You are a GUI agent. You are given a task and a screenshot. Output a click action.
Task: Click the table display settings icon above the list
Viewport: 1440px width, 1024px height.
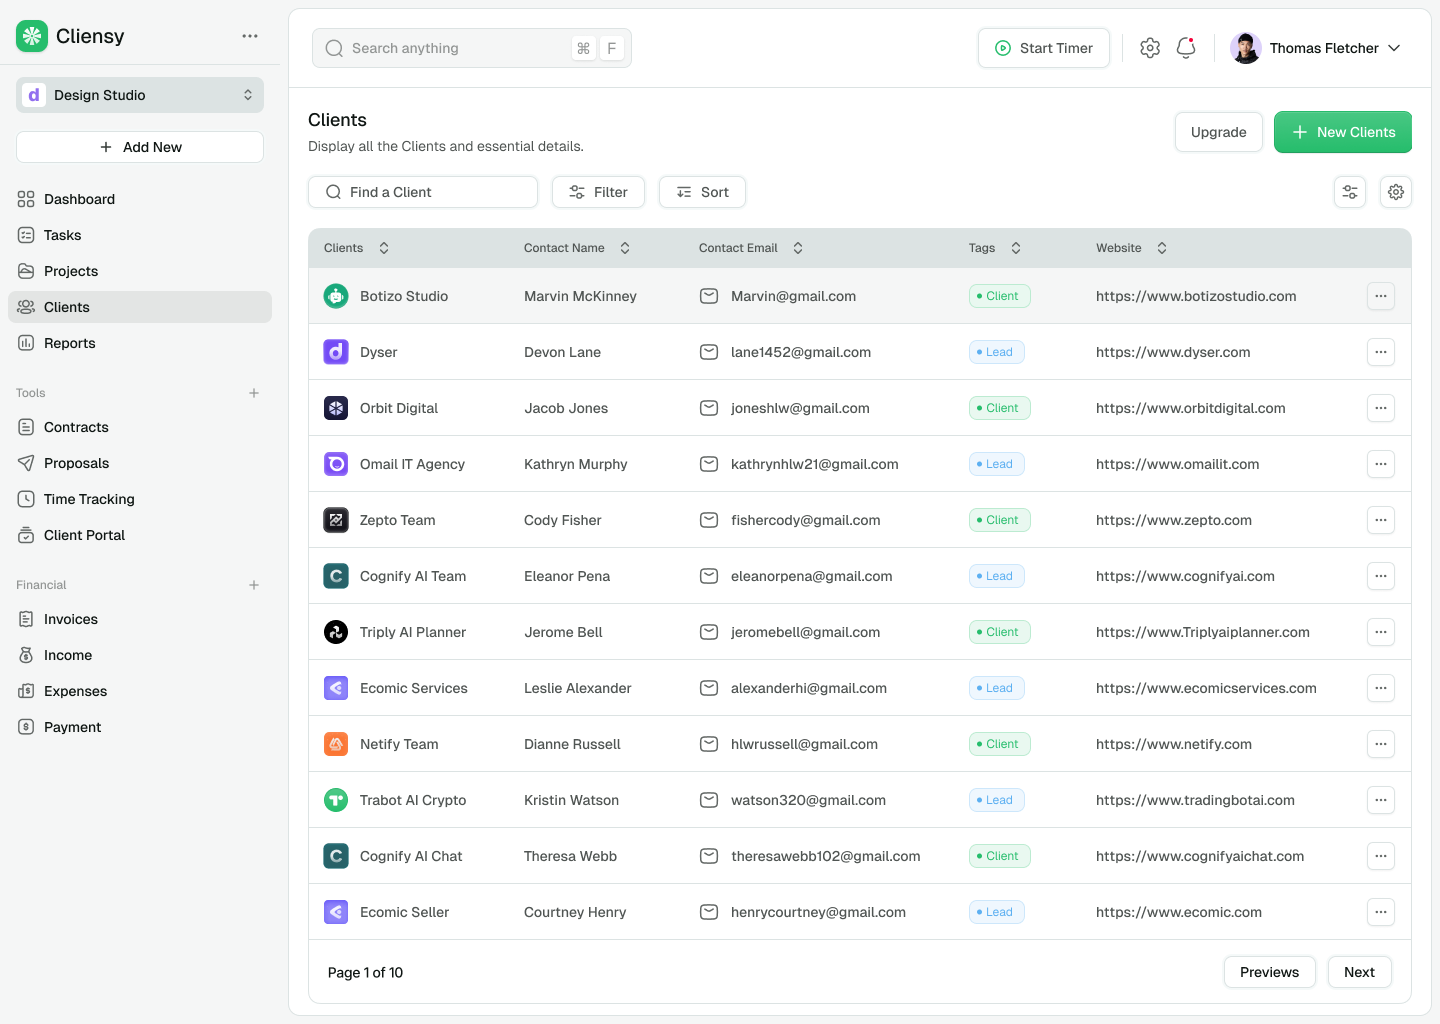(1396, 191)
